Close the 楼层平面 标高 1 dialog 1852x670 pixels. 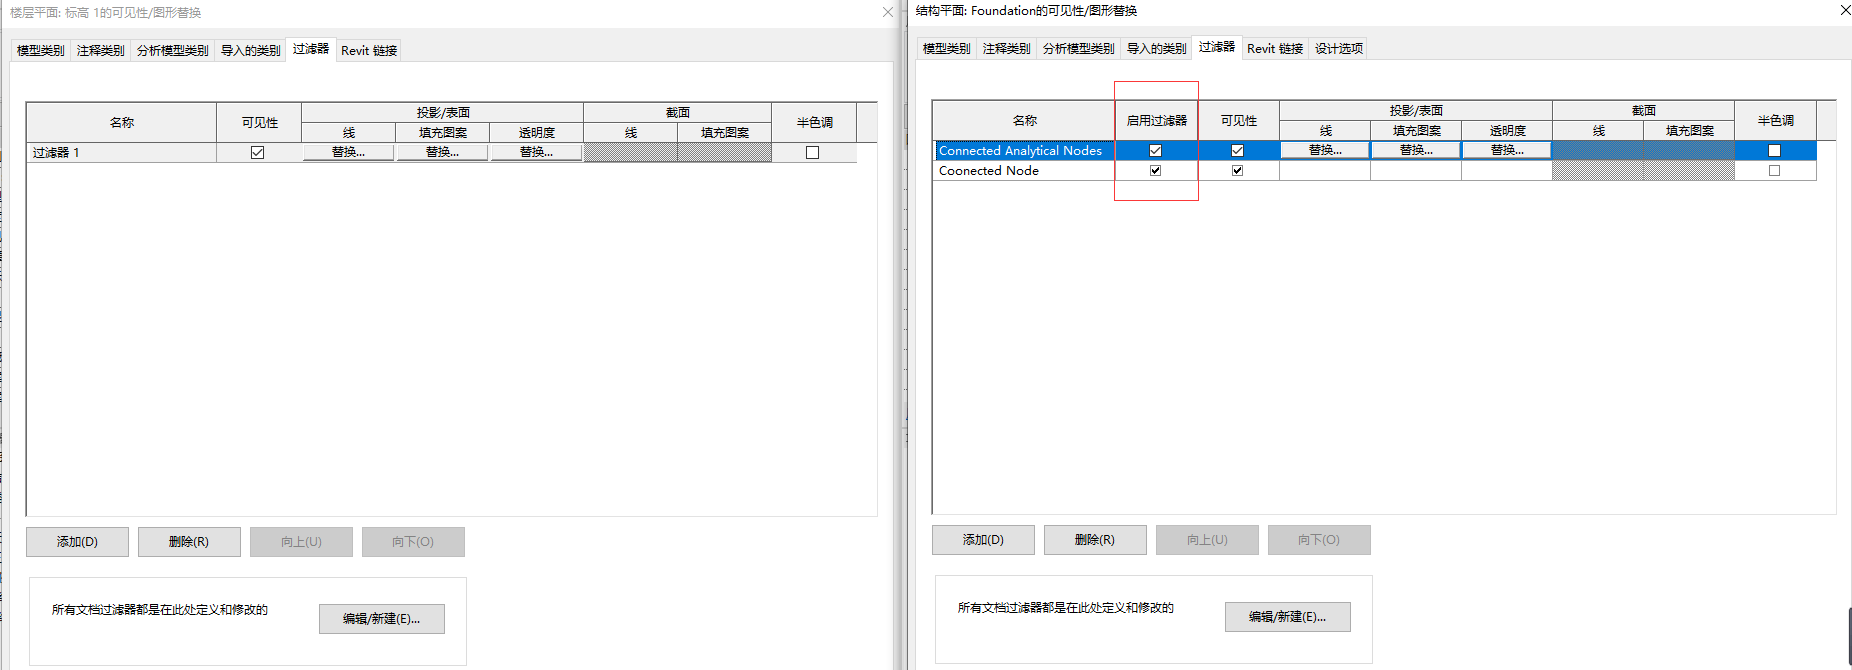coord(888,12)
